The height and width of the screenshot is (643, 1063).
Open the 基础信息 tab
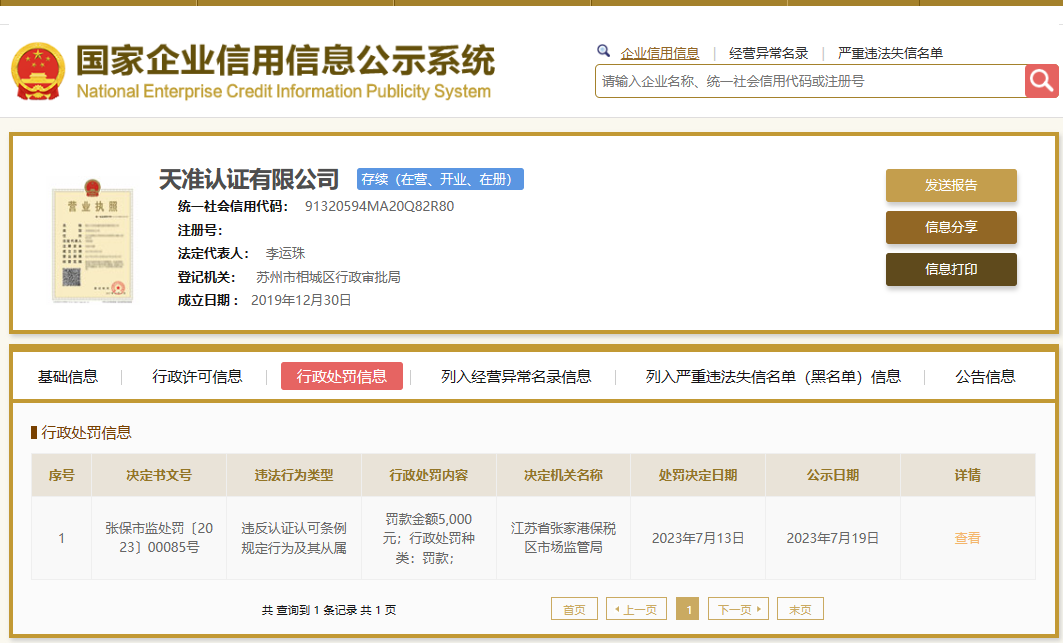coord(68,376)
